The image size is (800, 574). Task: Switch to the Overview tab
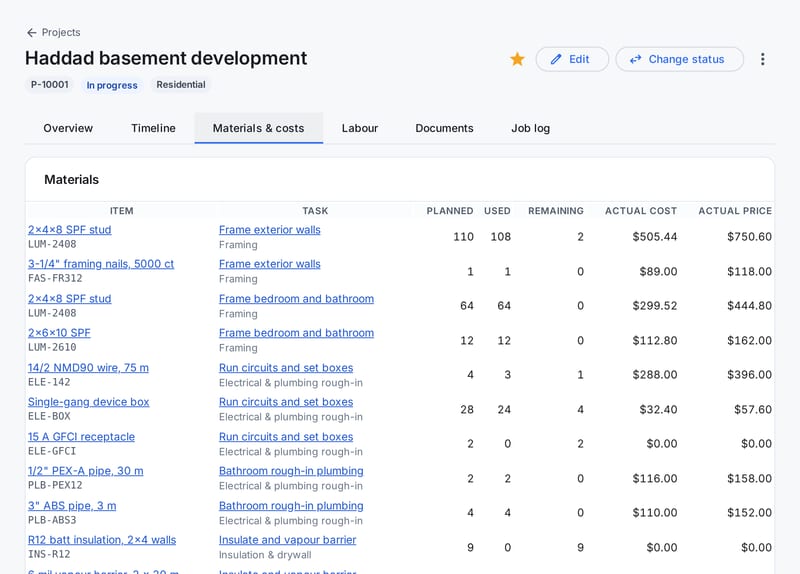[68, 128]
